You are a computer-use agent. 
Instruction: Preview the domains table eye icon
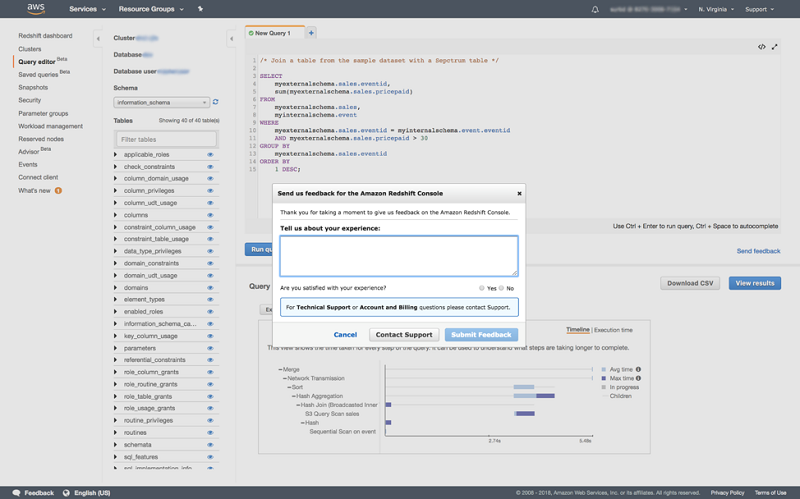point(210,288)
